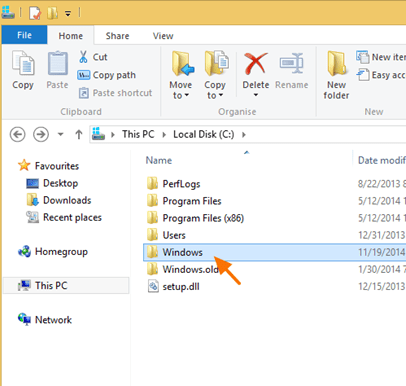Select the Windows folder row
The width and height of the screenshot is (406, 386).
pos(275,252)
